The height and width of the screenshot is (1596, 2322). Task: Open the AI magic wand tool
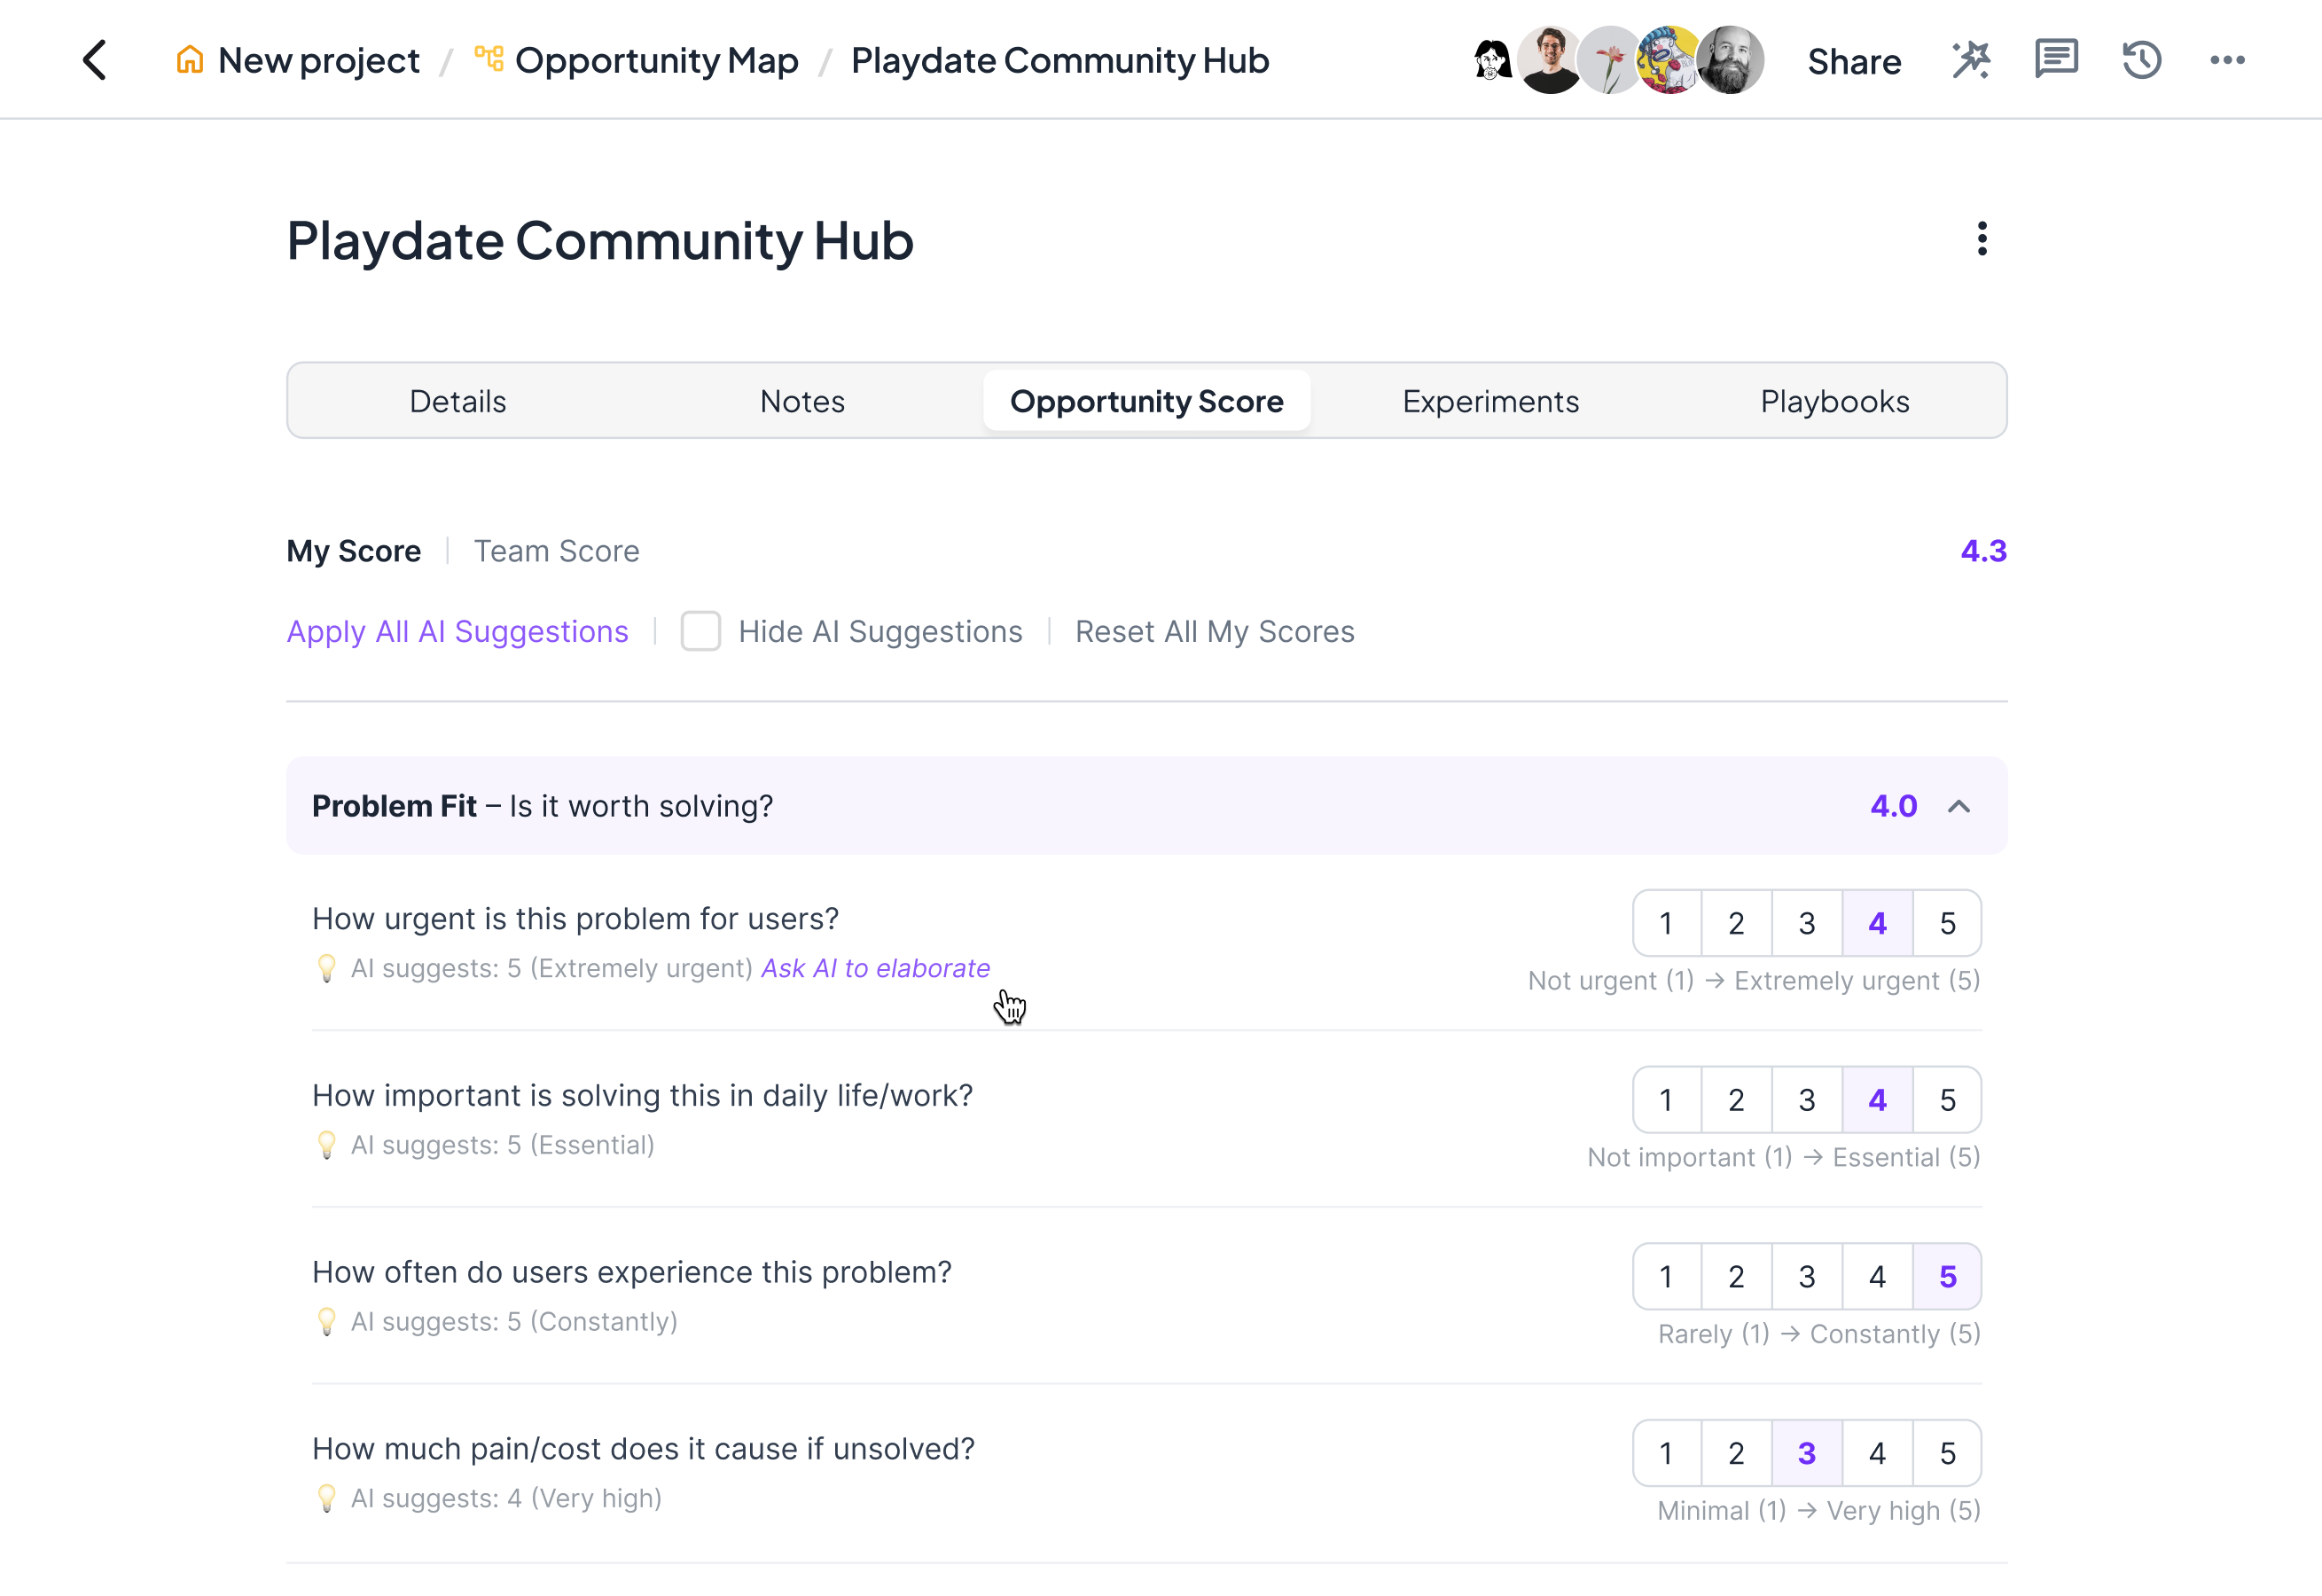coord(1971,60)
